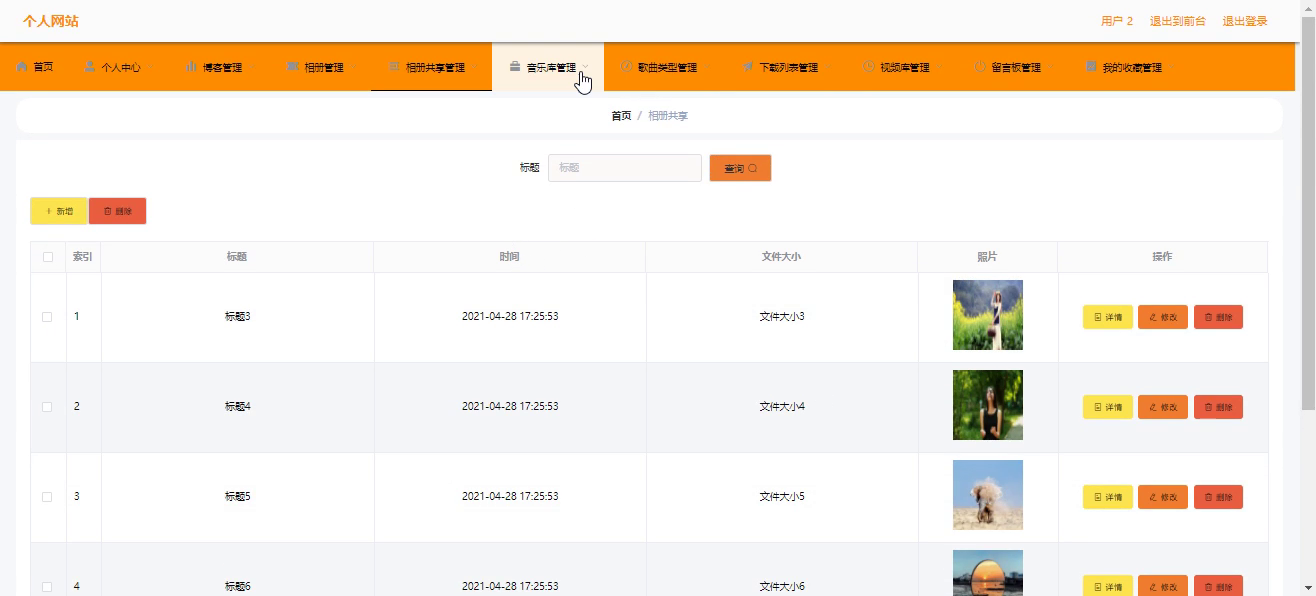Click the 首页 breadcrumb link
Image resolution: width=1316 pixels, height=596 pixels.
point(621,116)
